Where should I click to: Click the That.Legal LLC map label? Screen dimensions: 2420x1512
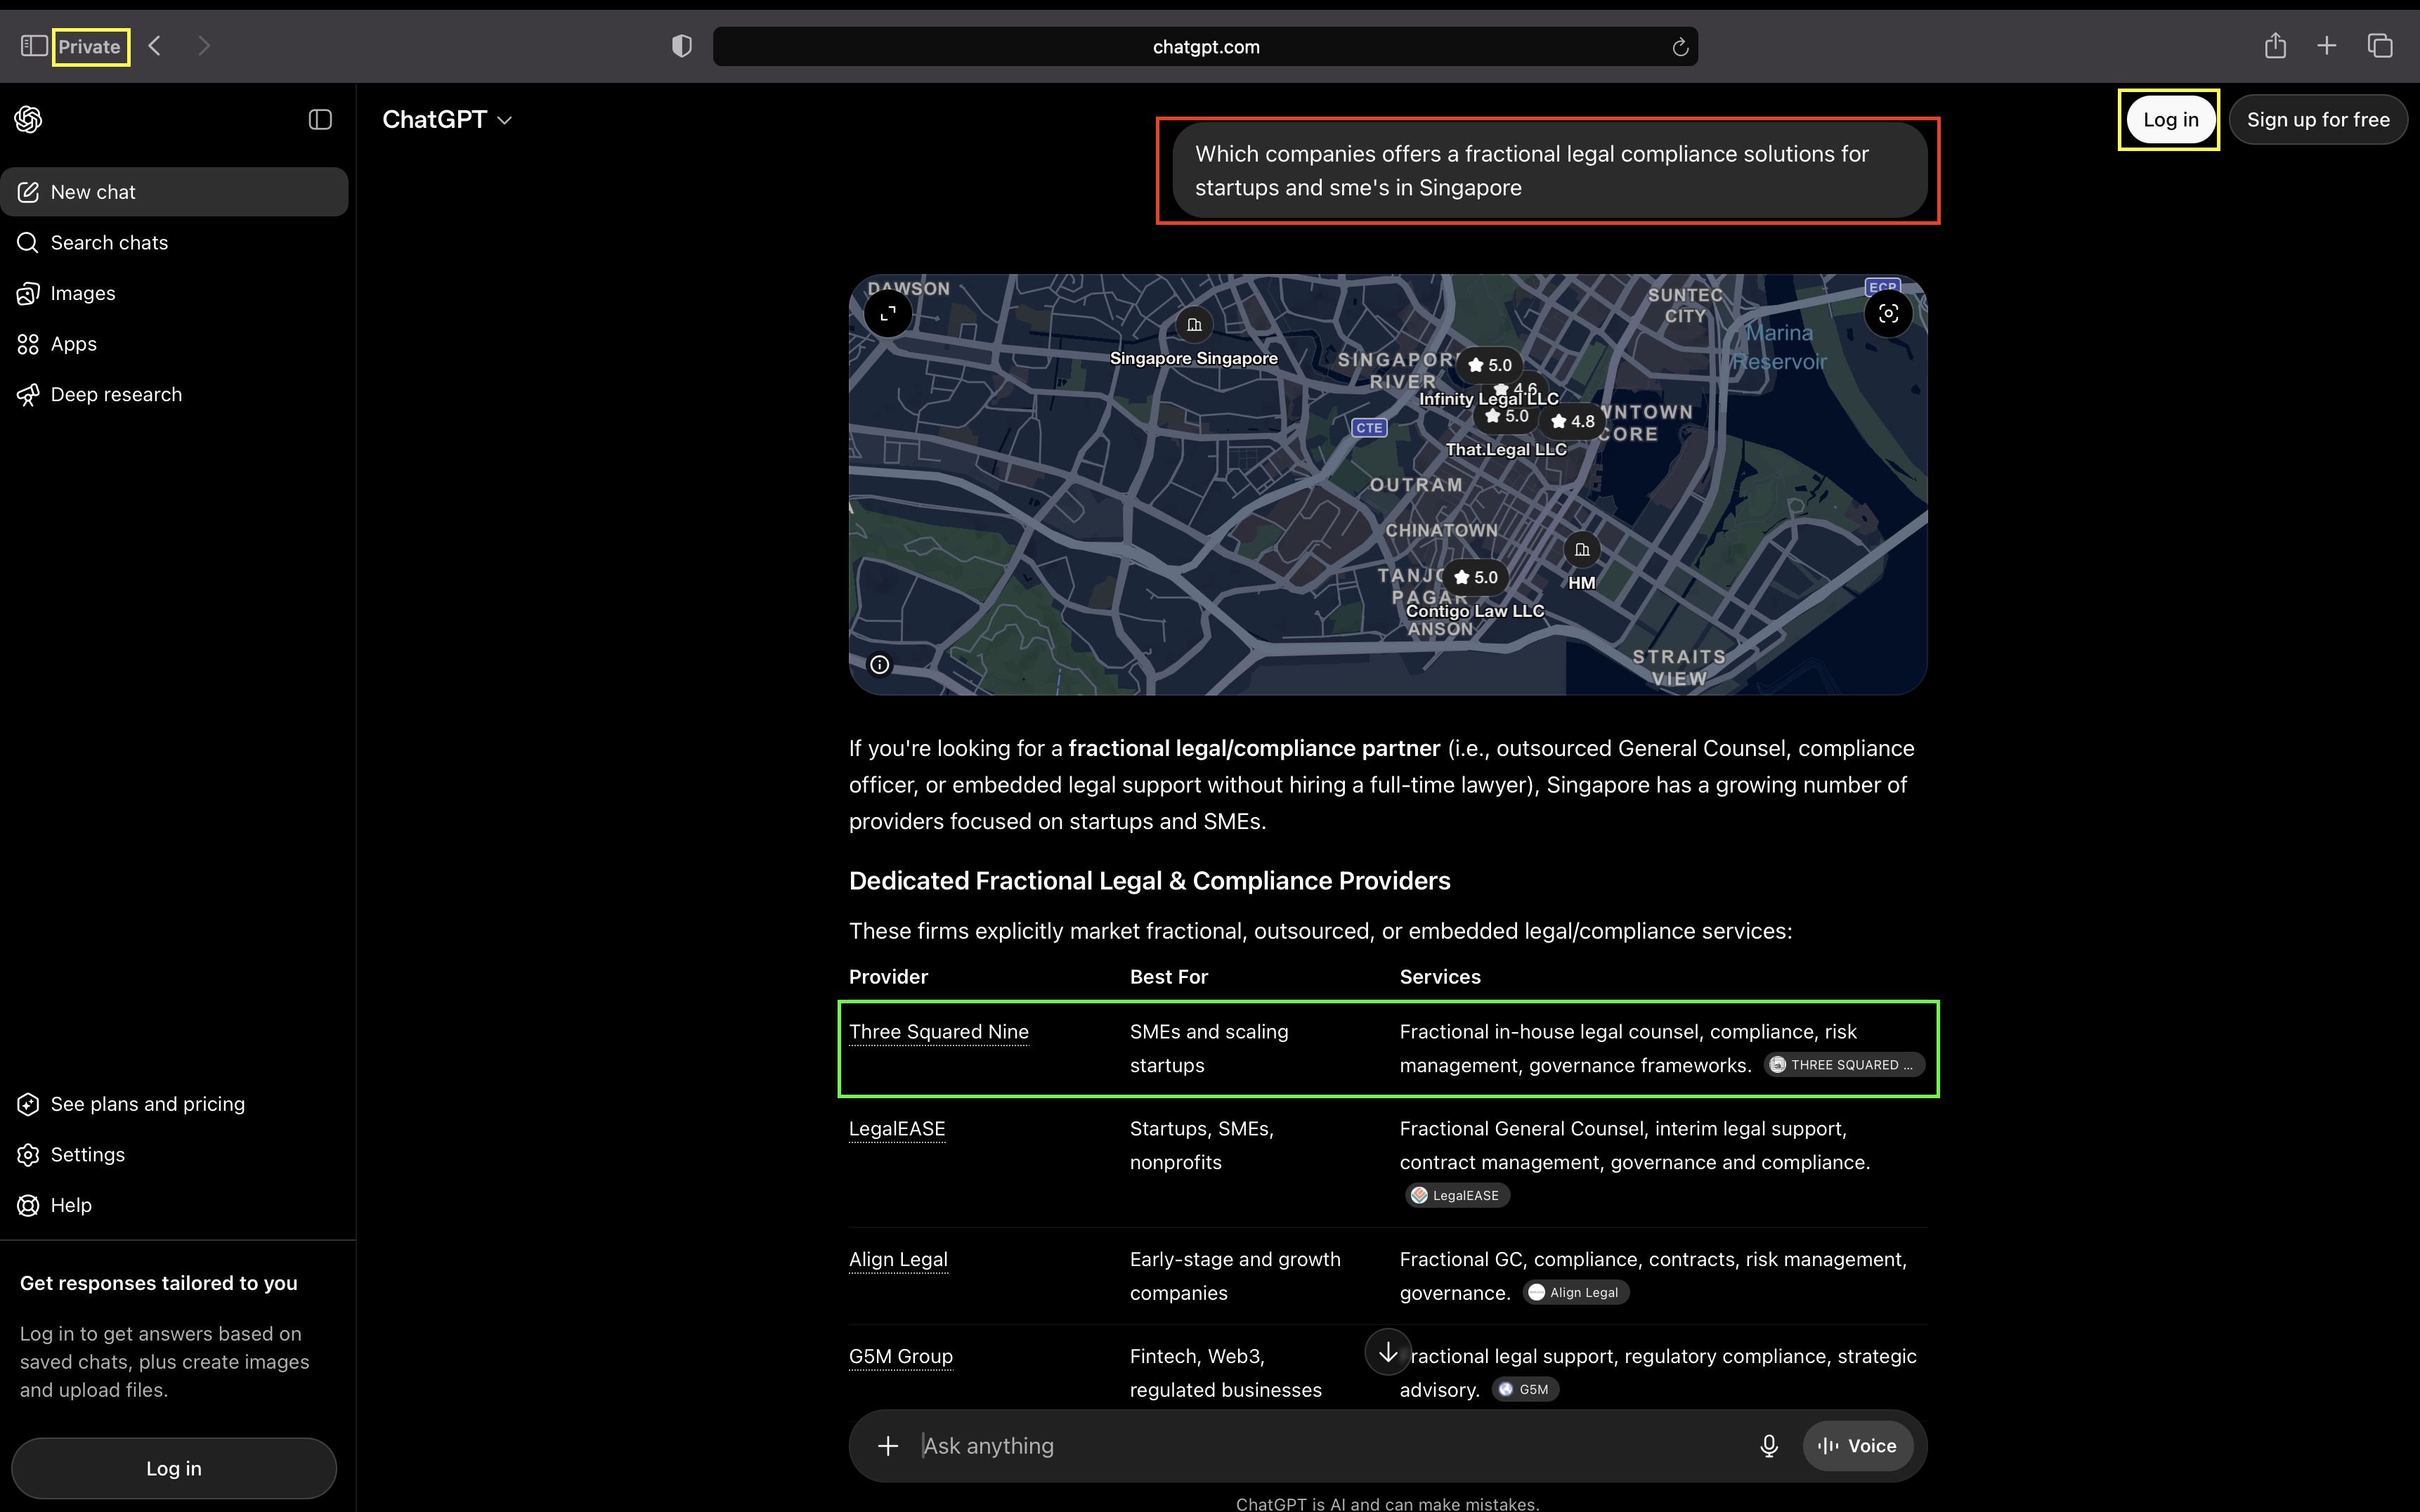tap(1506, 450)
